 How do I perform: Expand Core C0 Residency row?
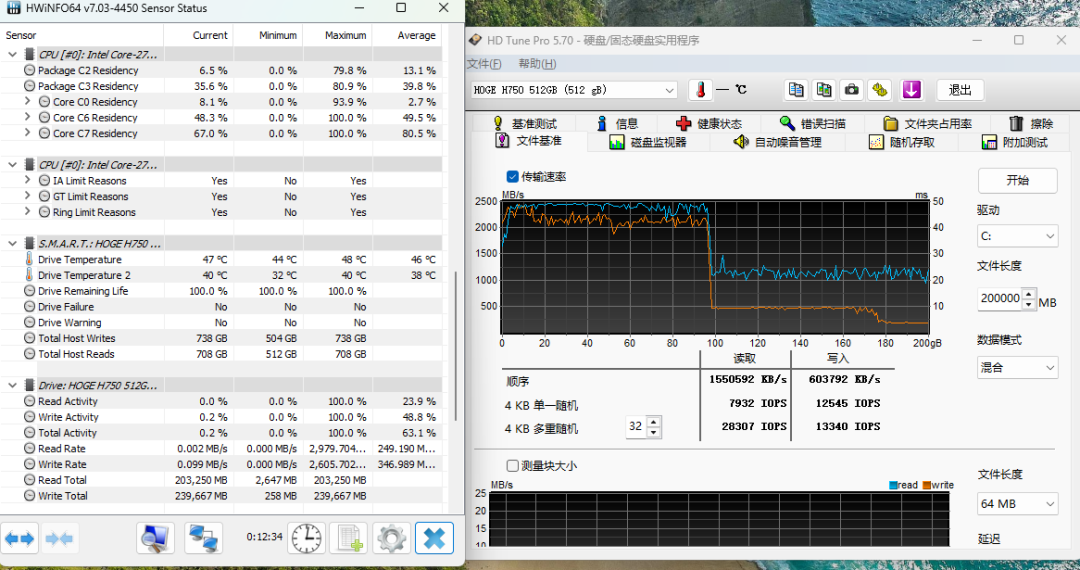pos(28,101)
